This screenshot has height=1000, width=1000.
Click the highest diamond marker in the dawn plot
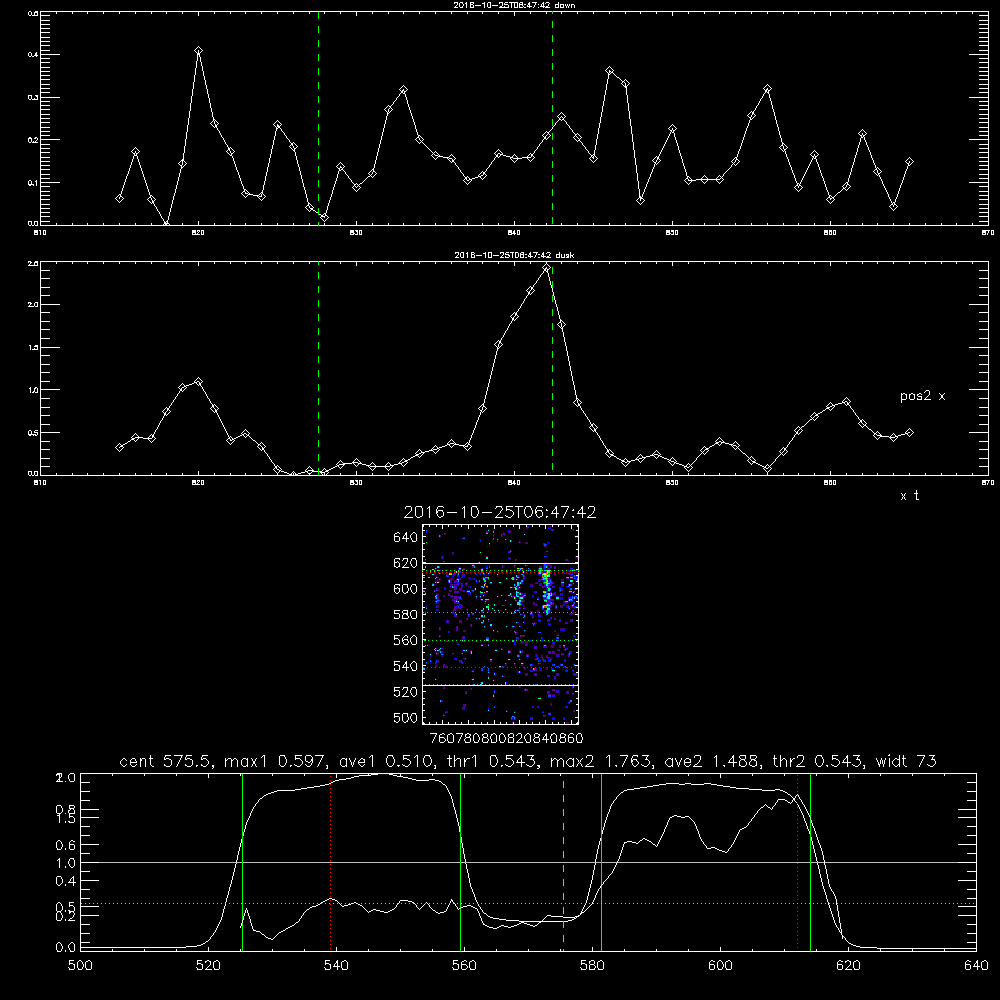(198, 50)
